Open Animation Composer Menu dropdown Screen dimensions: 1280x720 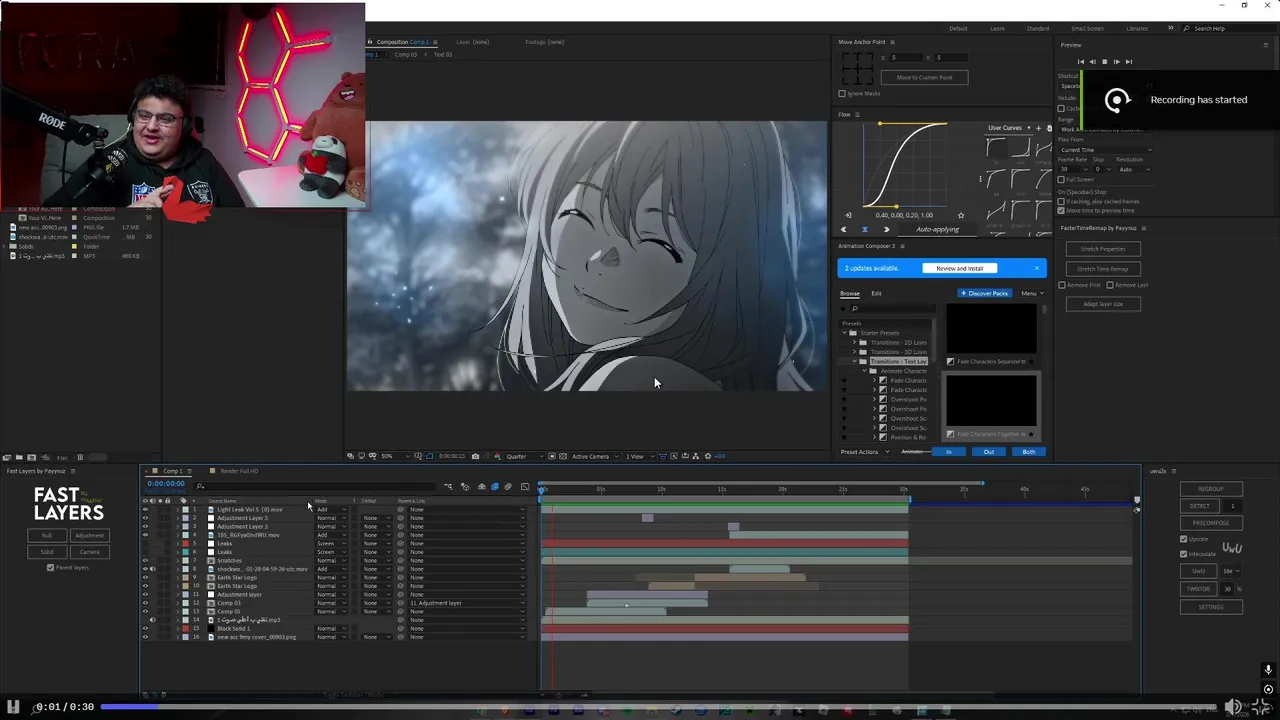pos(1032,293)
